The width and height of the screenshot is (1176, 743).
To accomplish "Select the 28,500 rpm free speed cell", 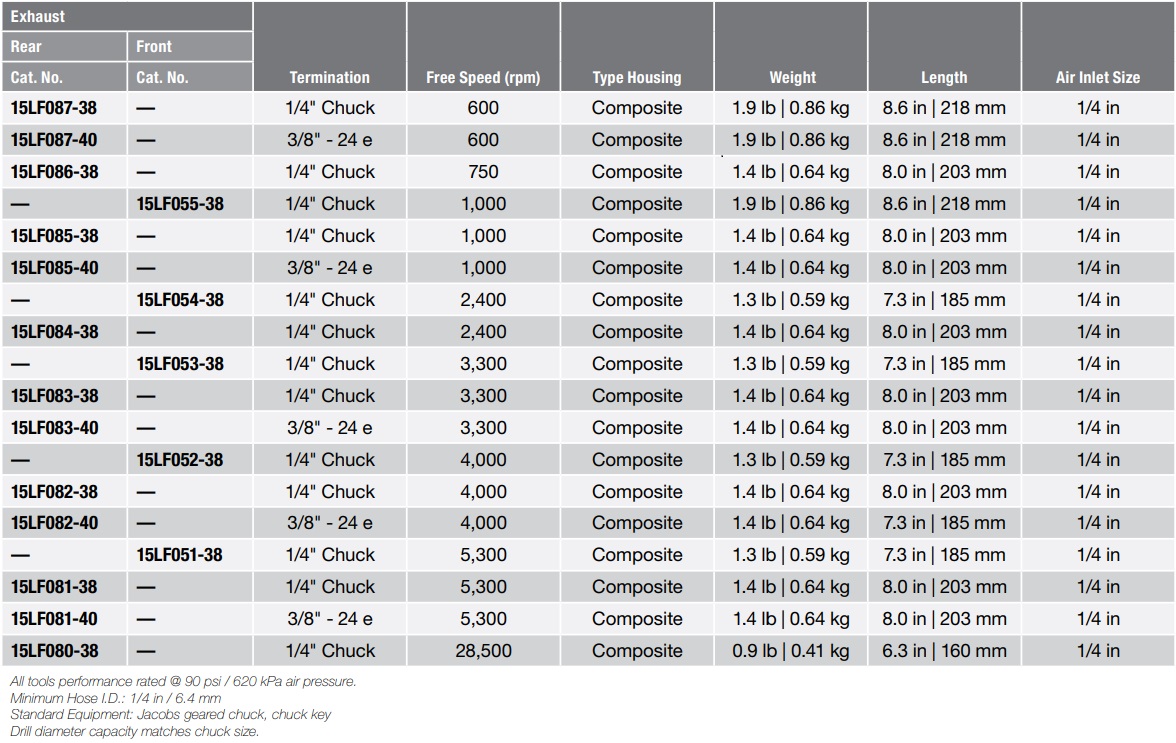I will 483,651.
